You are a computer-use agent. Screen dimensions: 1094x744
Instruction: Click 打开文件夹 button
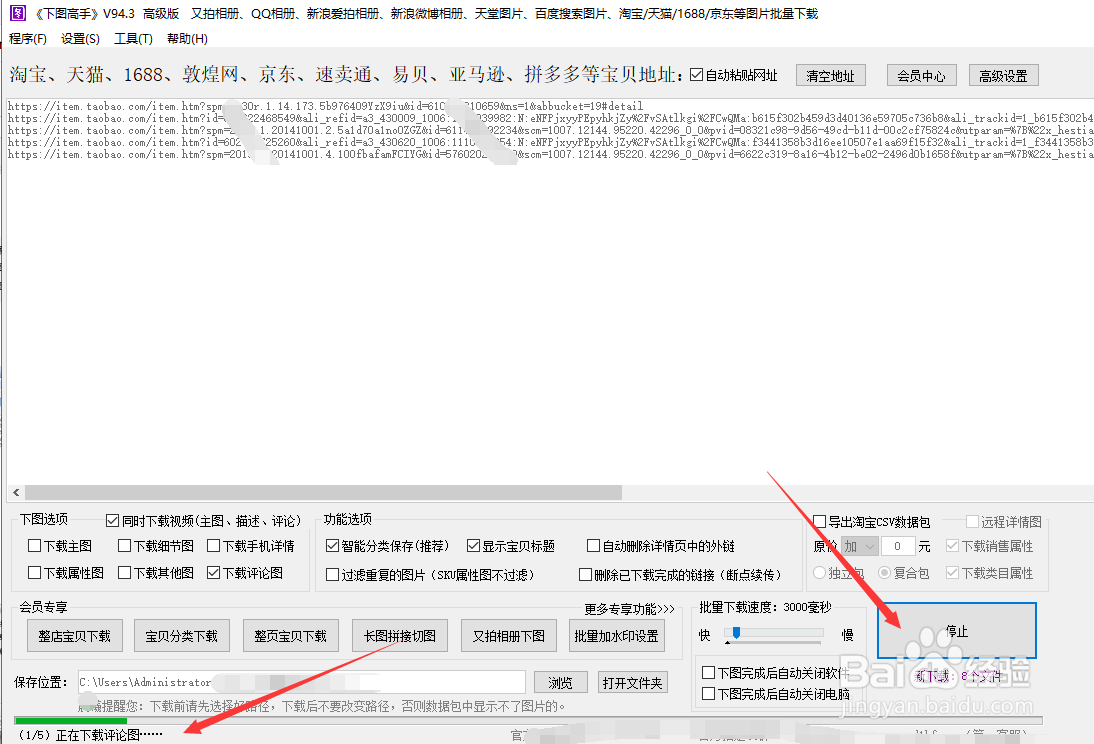(x=632, y=683)
